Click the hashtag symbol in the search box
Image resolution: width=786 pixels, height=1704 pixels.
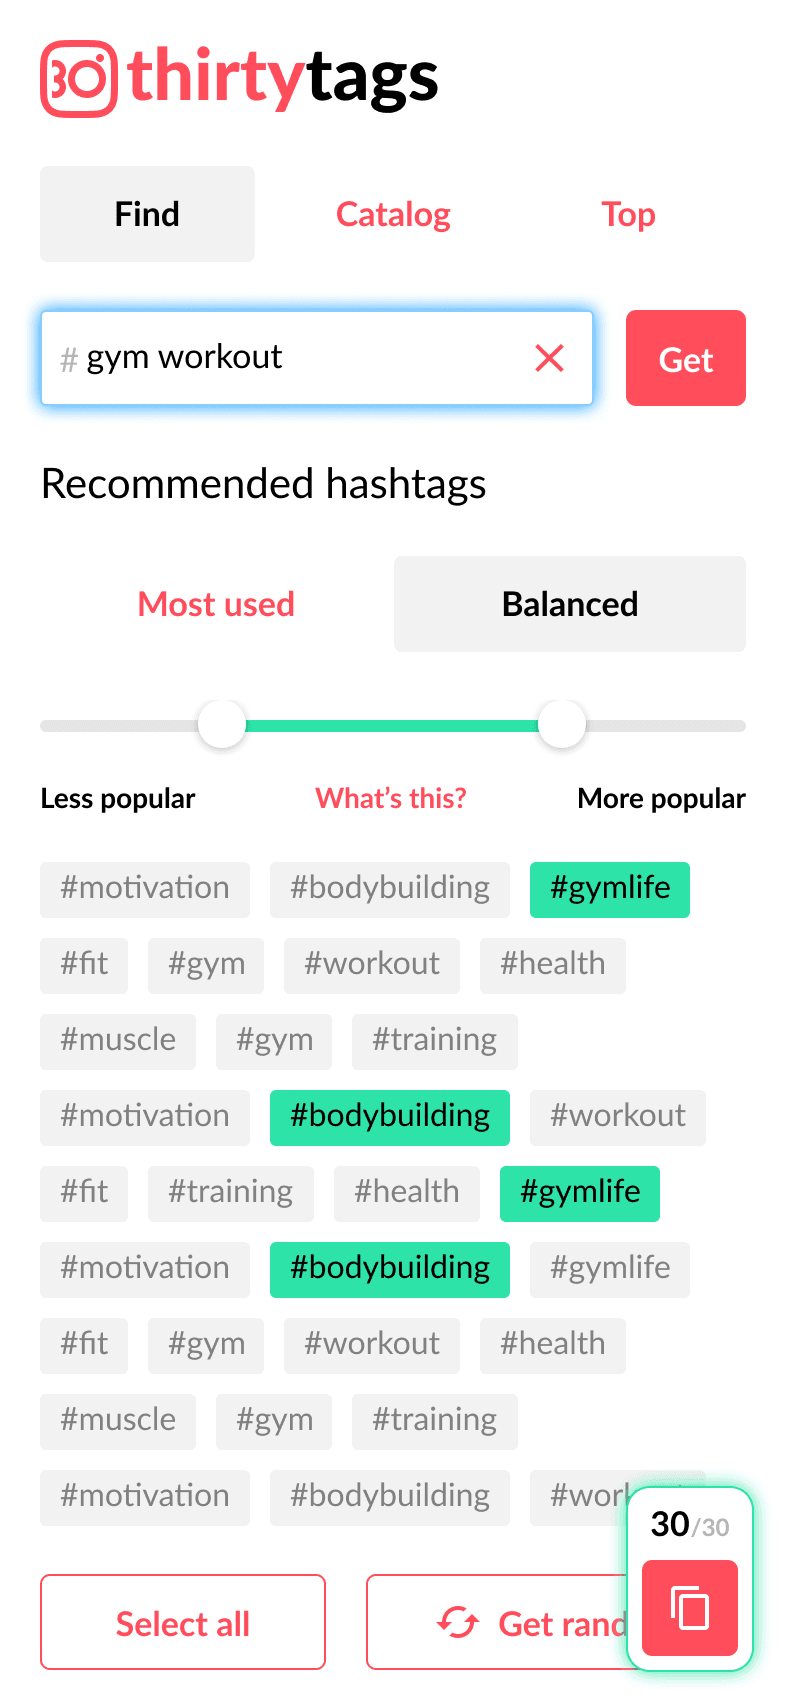(x=68, y=358)
